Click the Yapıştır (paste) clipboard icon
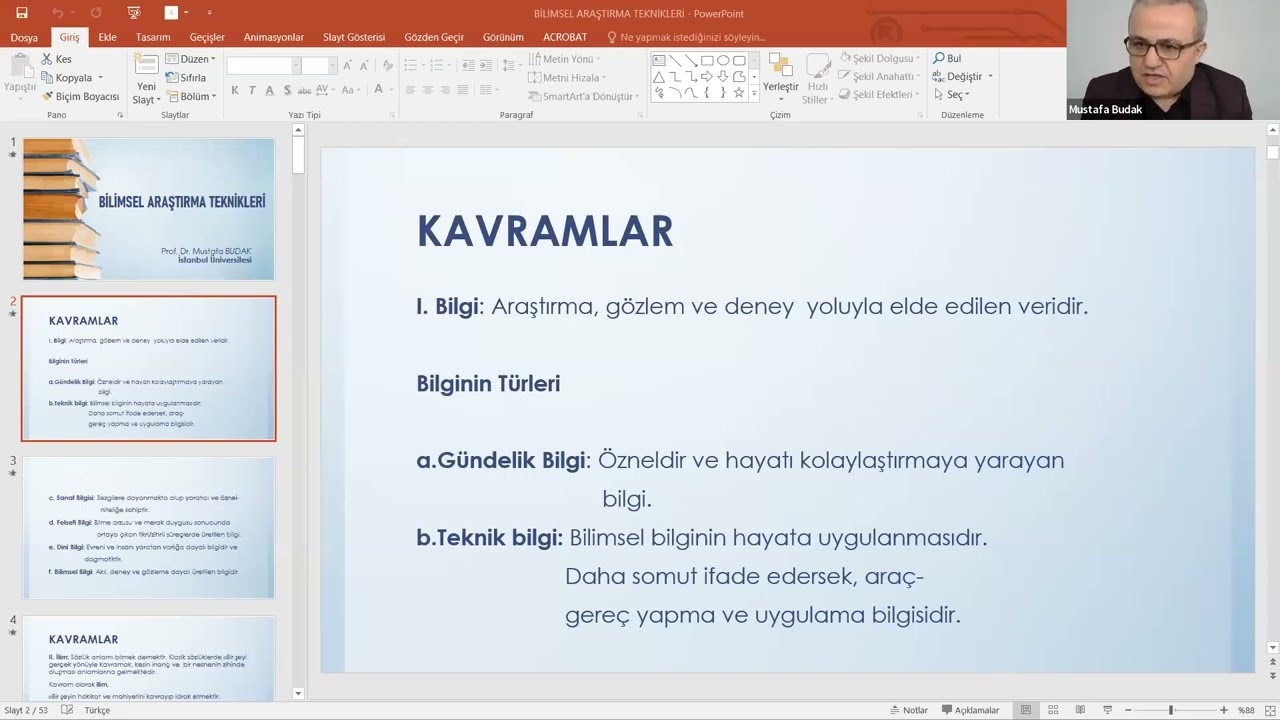Viewport: 1280px width, 720px height. (20, 66)
